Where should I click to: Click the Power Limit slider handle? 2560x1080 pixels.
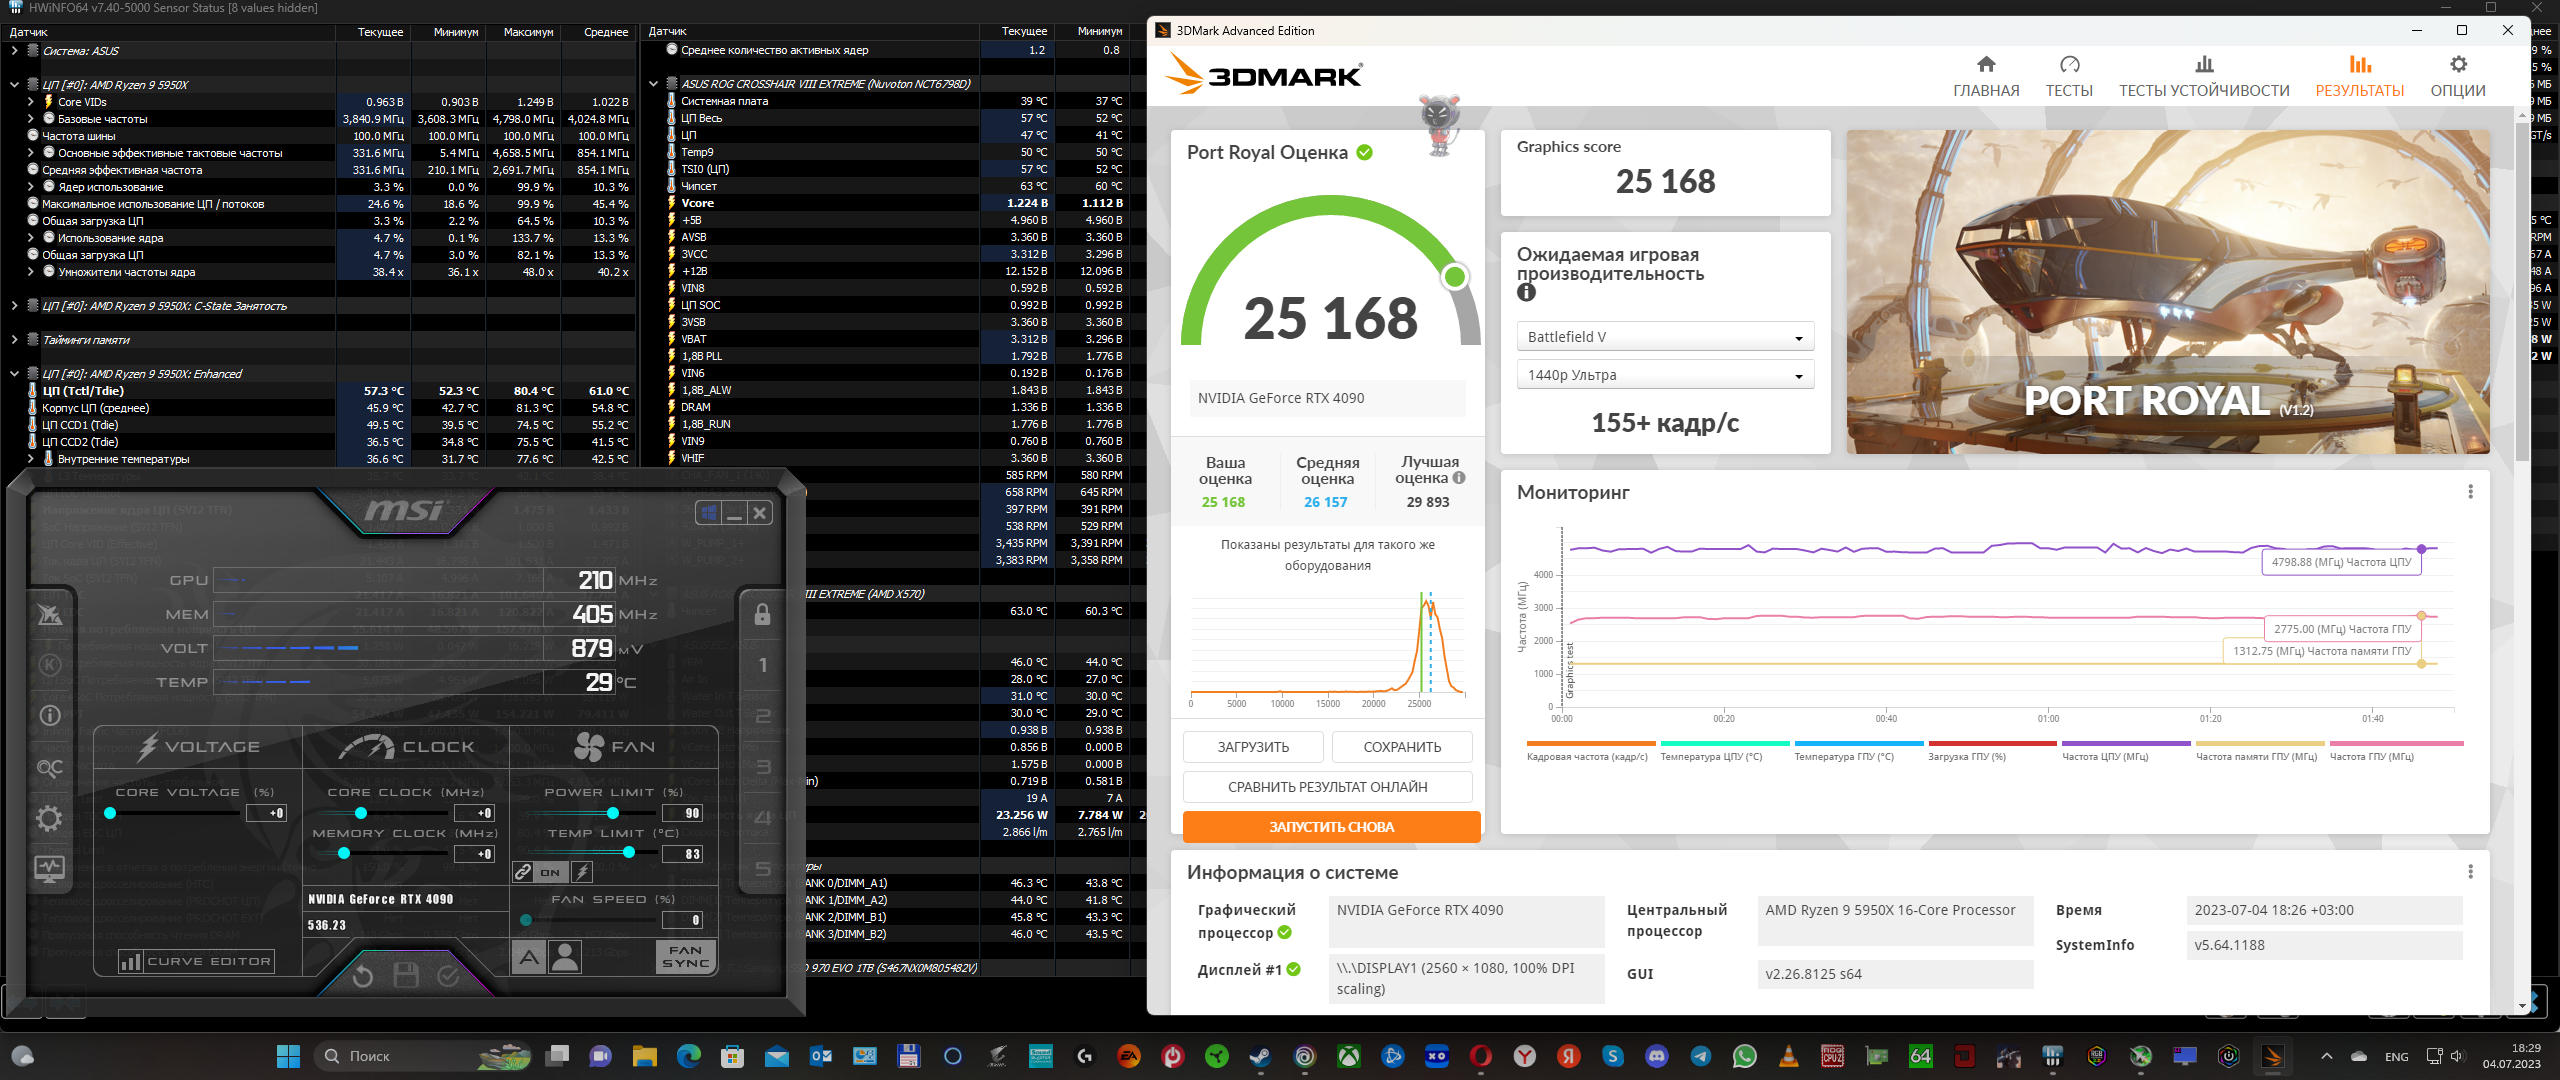point(613,813)
